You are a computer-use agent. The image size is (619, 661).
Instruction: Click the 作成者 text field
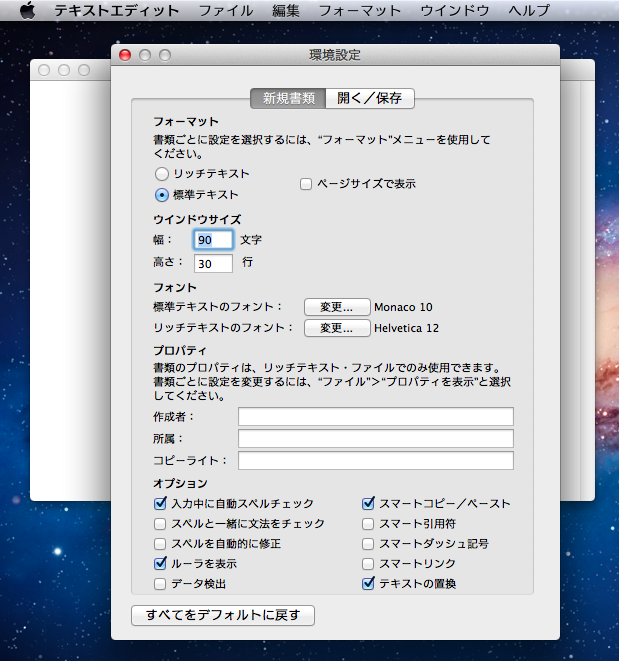pos(376,416)
